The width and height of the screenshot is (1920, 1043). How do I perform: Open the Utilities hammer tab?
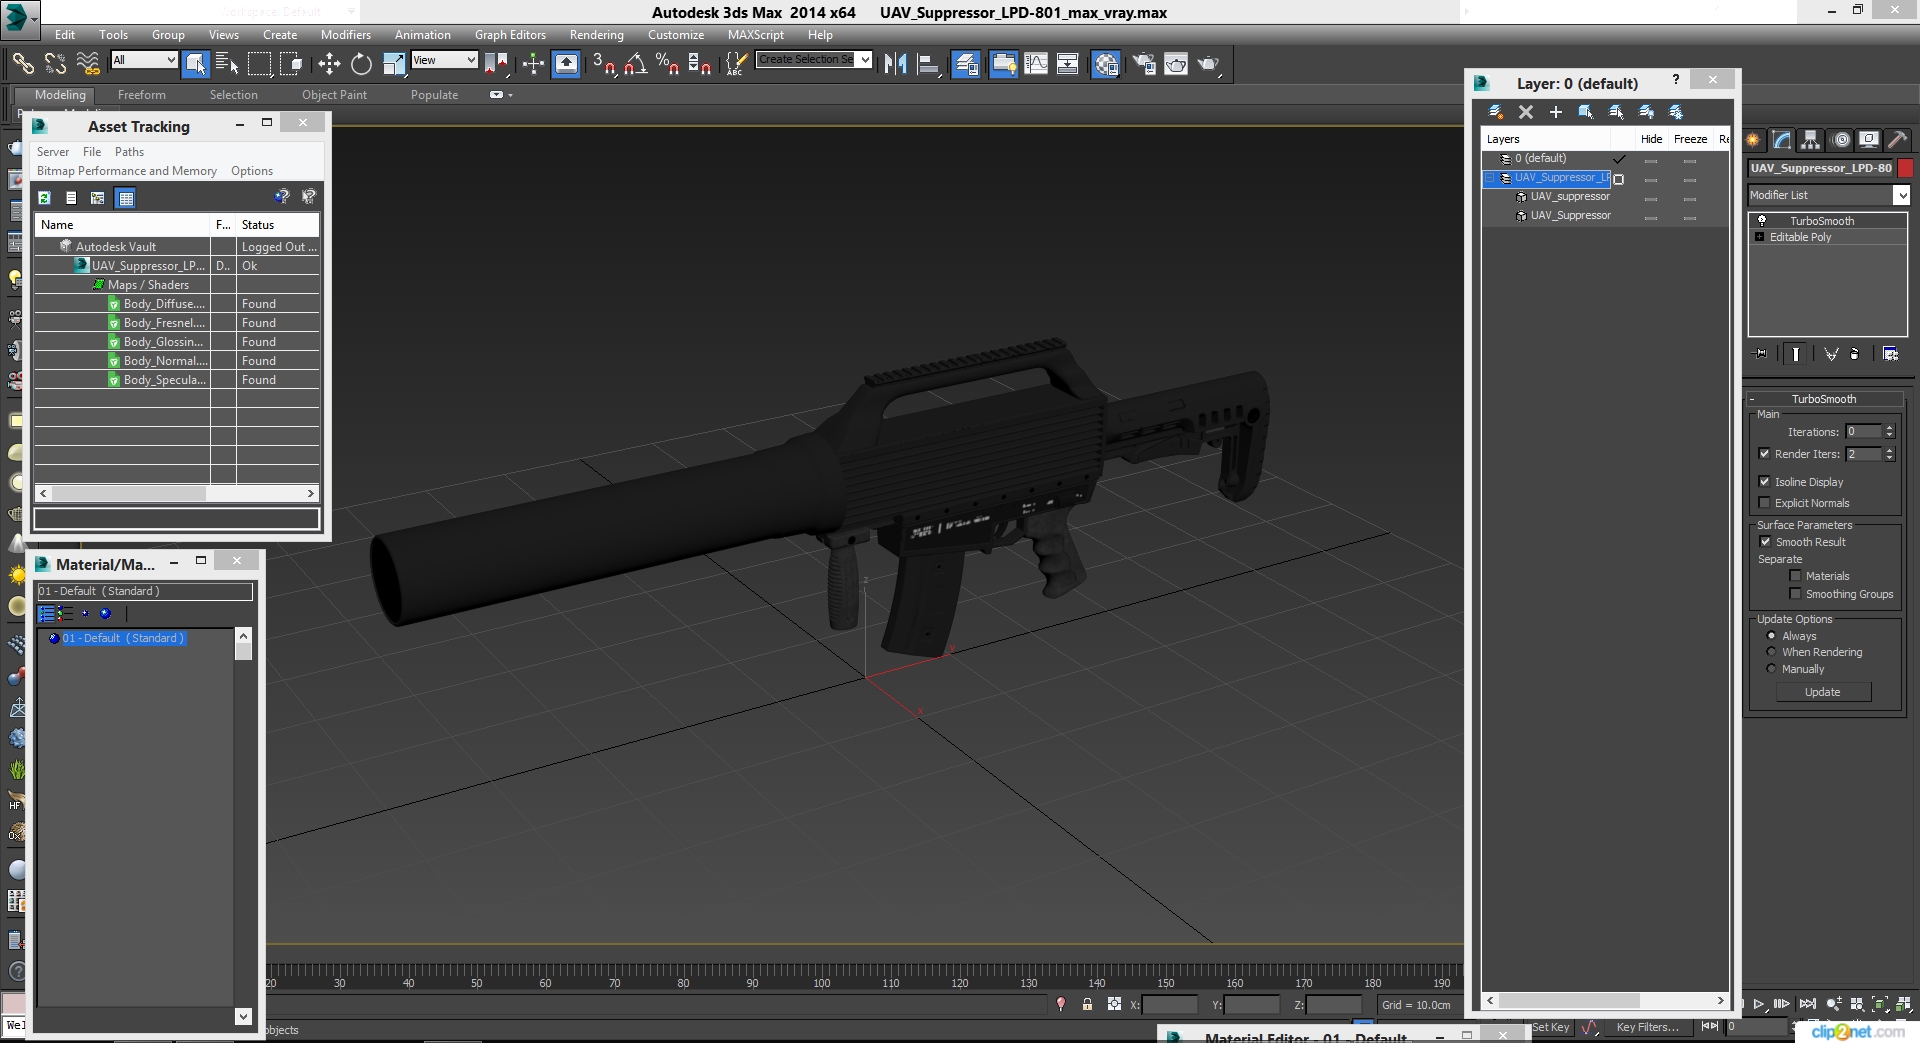[x=1897, y=140]
